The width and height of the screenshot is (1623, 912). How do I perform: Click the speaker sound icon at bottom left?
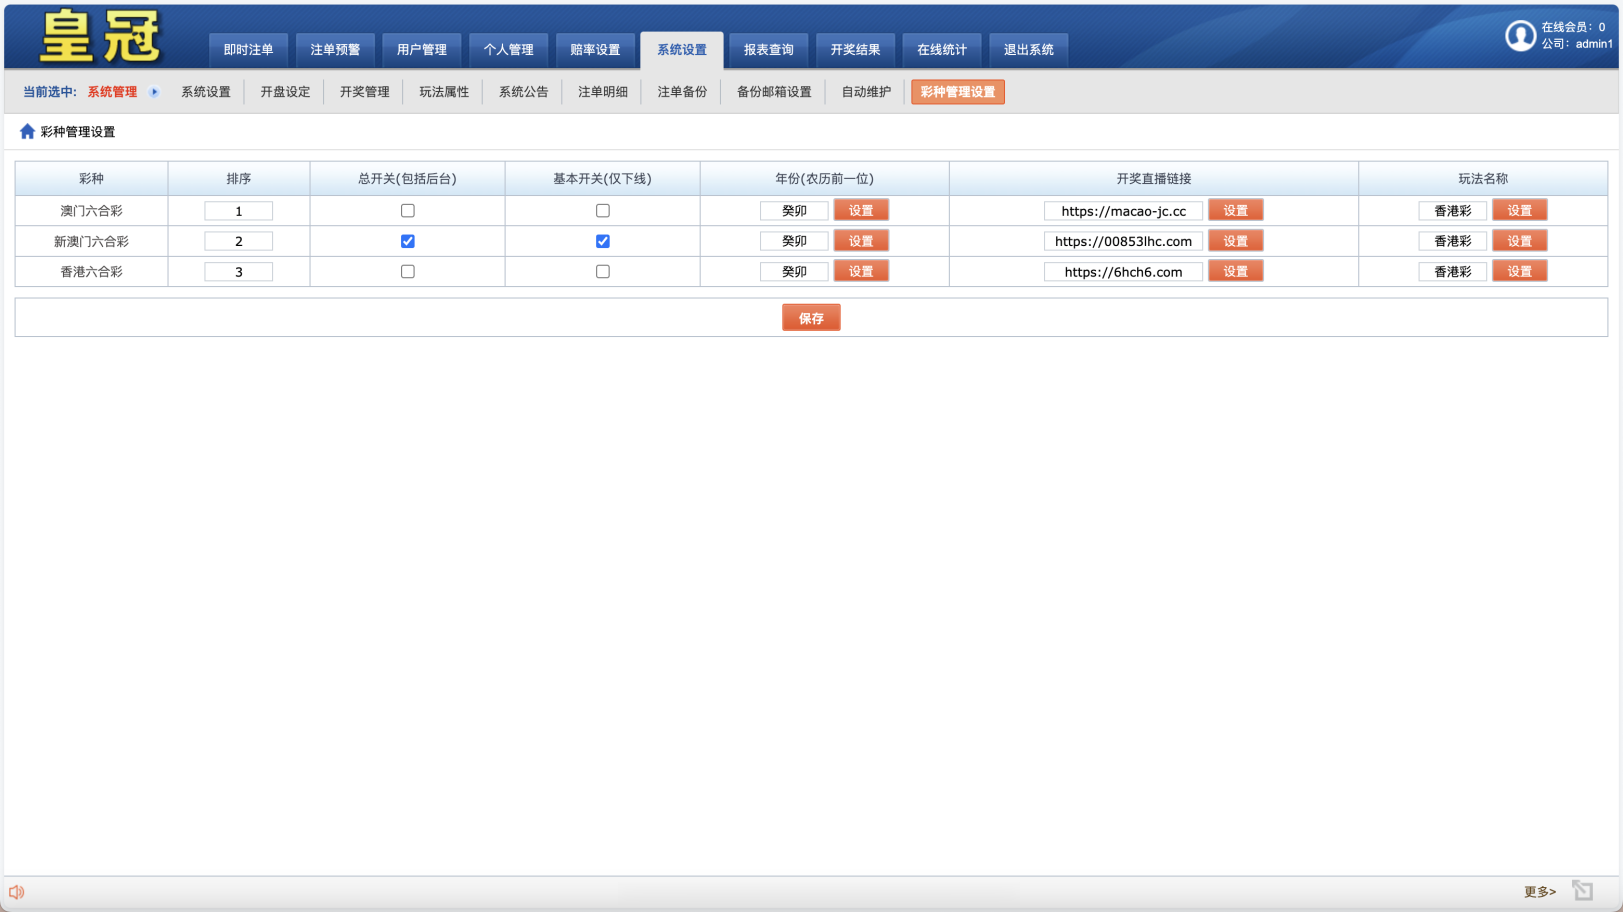click(17, 892)
